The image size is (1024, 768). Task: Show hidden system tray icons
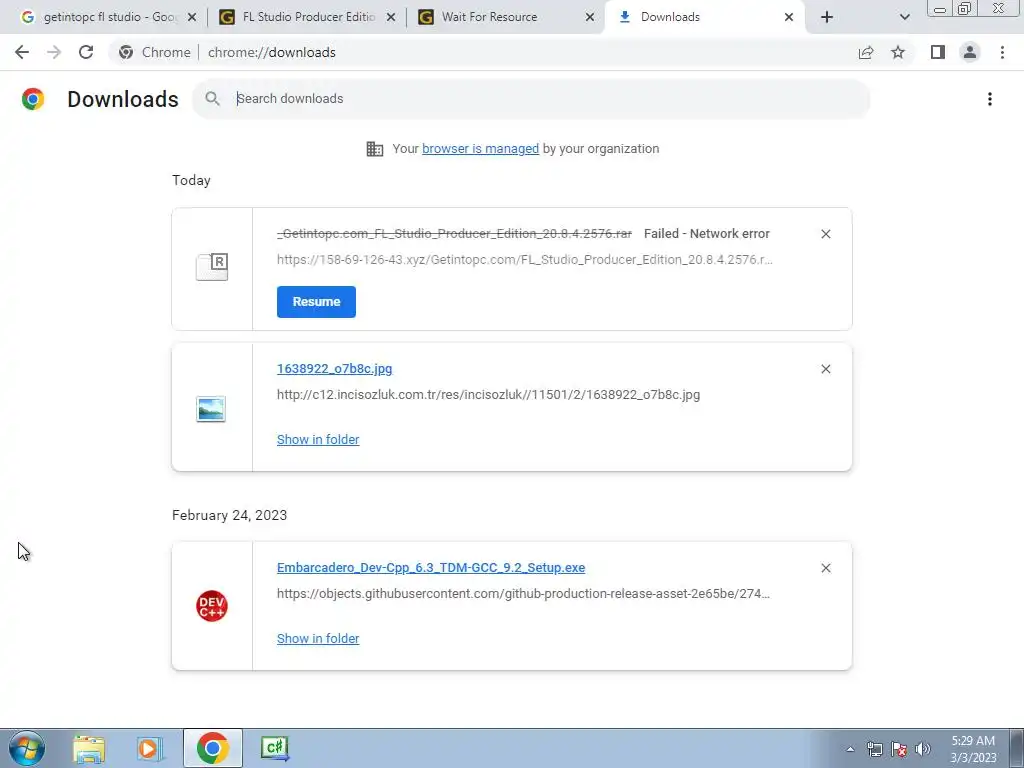click(850, 749)
